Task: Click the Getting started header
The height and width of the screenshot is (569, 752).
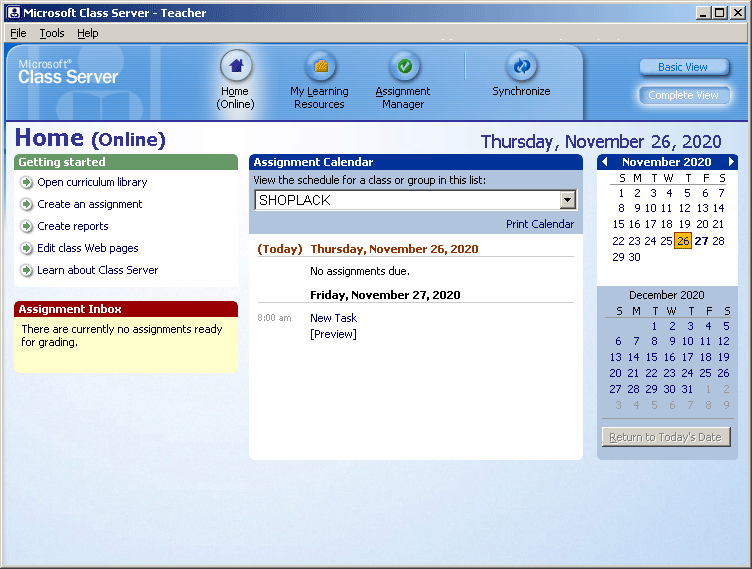Action: tap(126, 162)
